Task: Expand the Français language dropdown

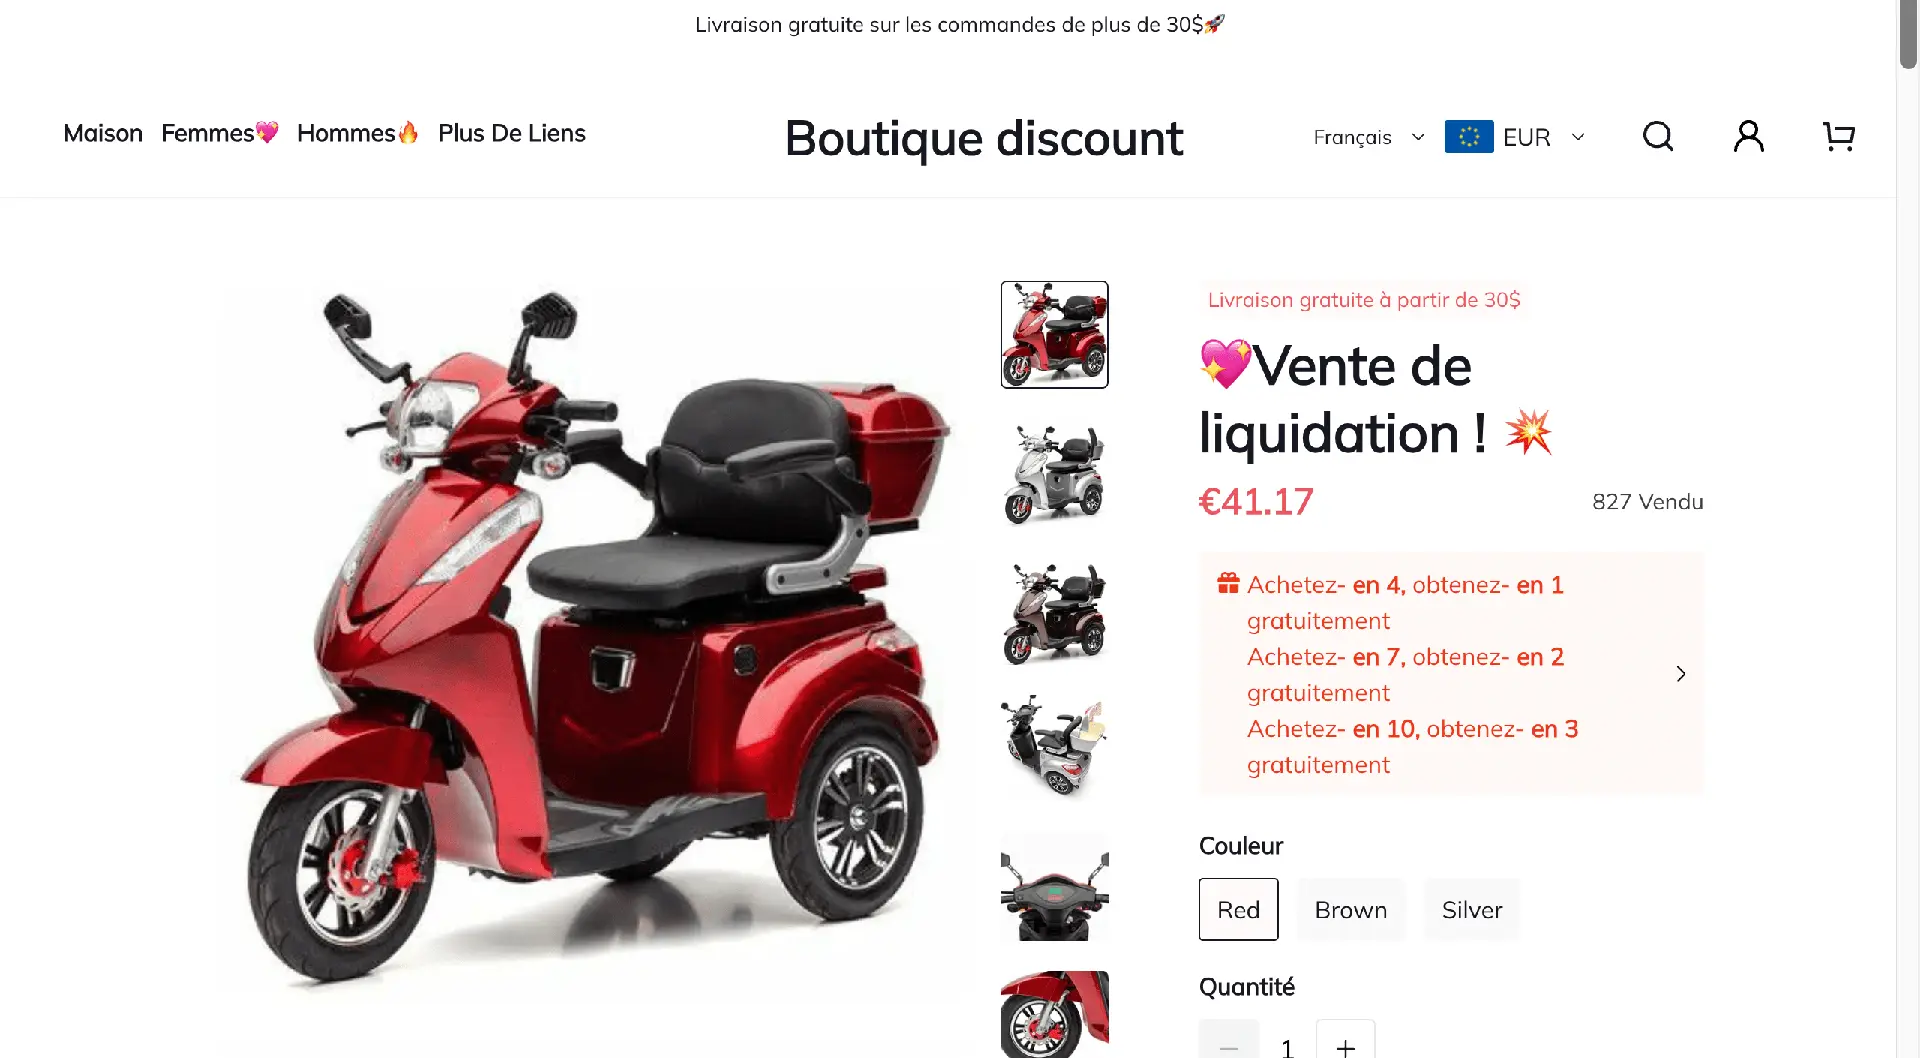Action: 1368,137
